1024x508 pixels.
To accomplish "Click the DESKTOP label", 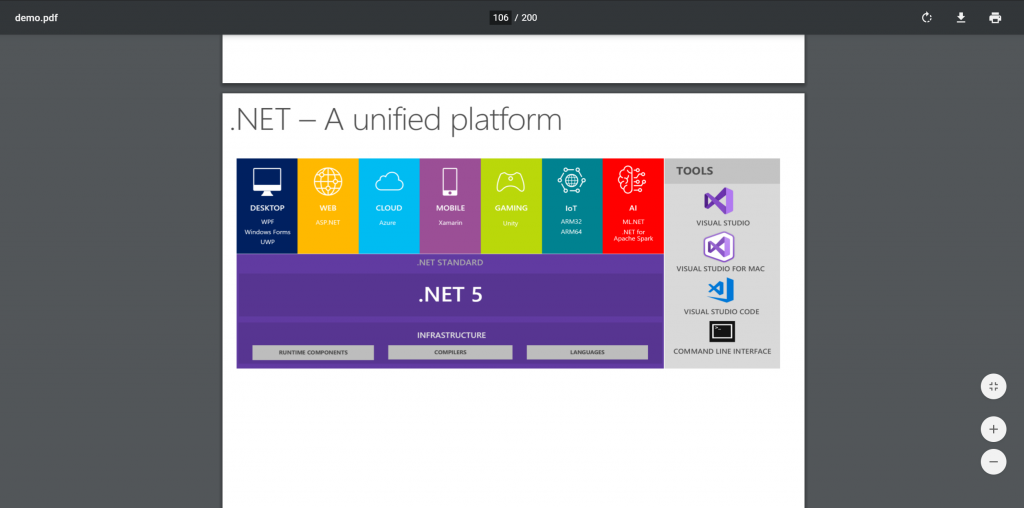I will pyautogui.click(x=267, y=208).
